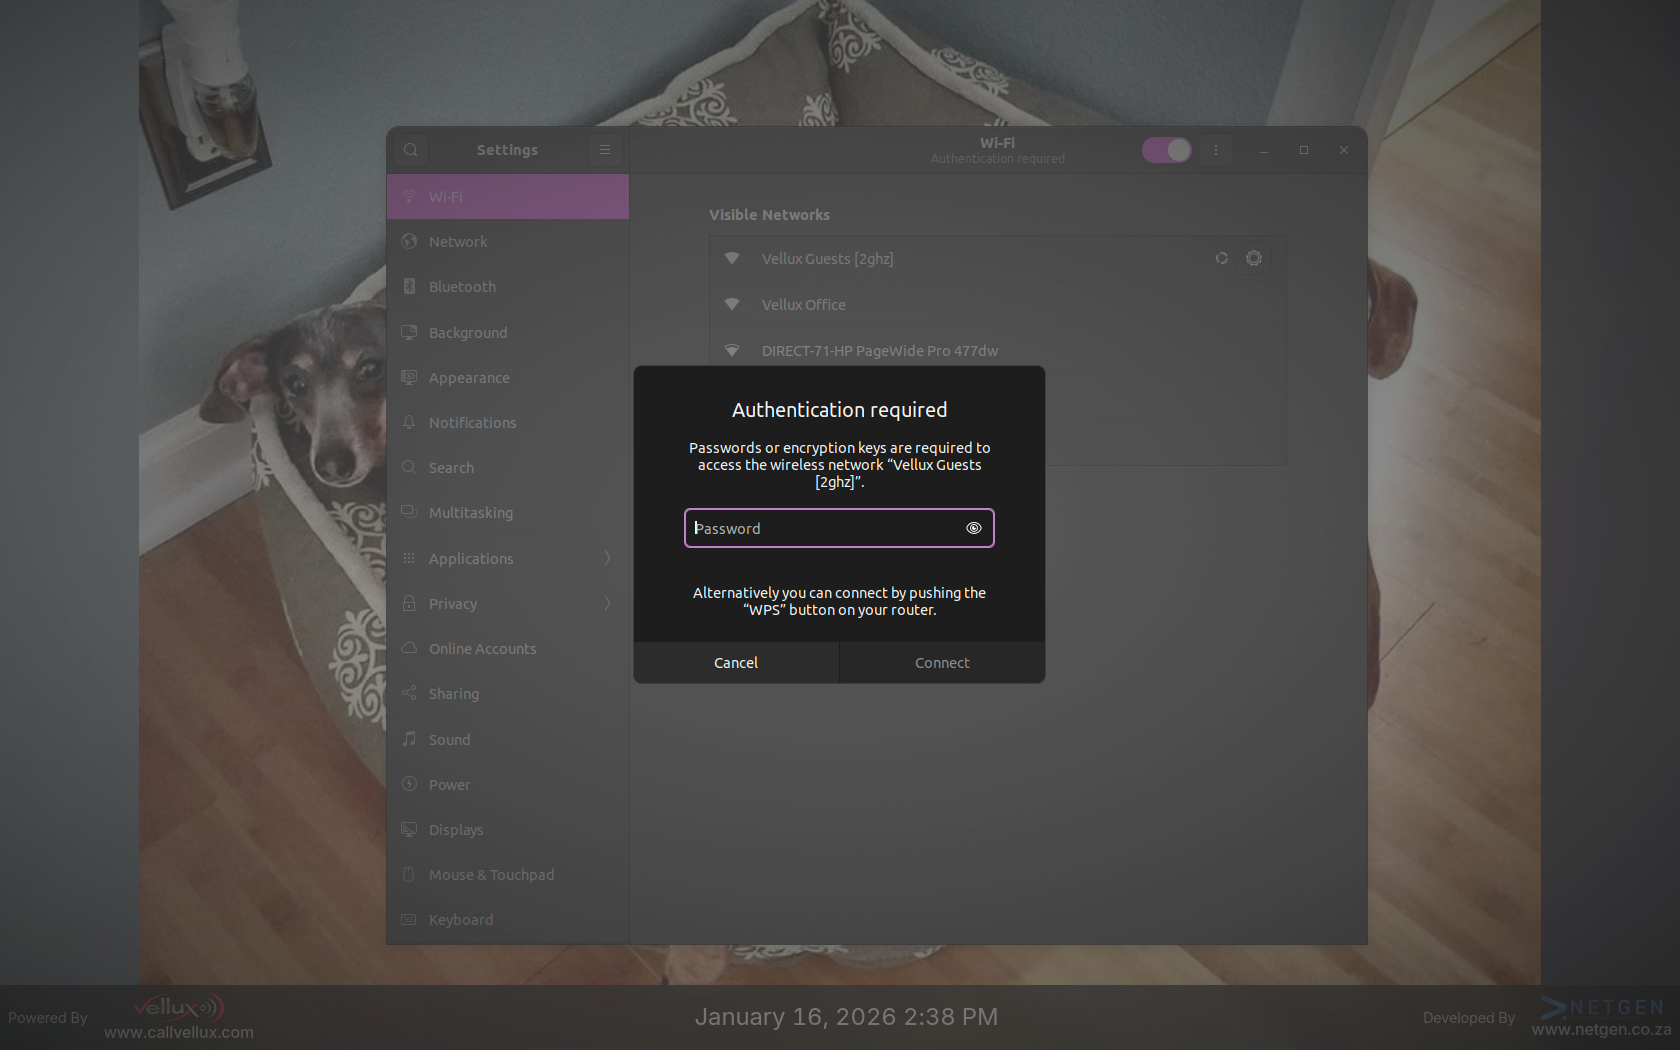The height and width of the screenshot is (1050, 1680).
Task: Click the Sound music note icon
Action: point(409,739)
